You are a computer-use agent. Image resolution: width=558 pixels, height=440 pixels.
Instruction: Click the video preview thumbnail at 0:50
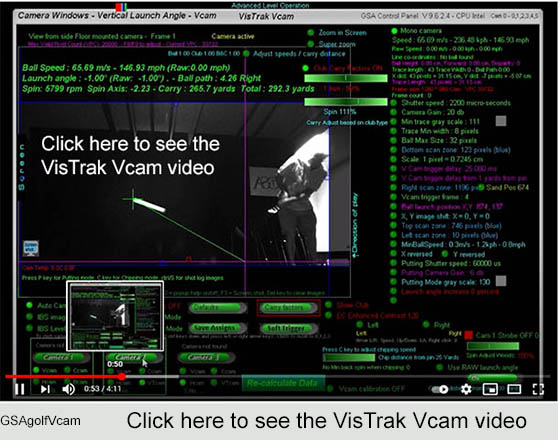(115, 316)
